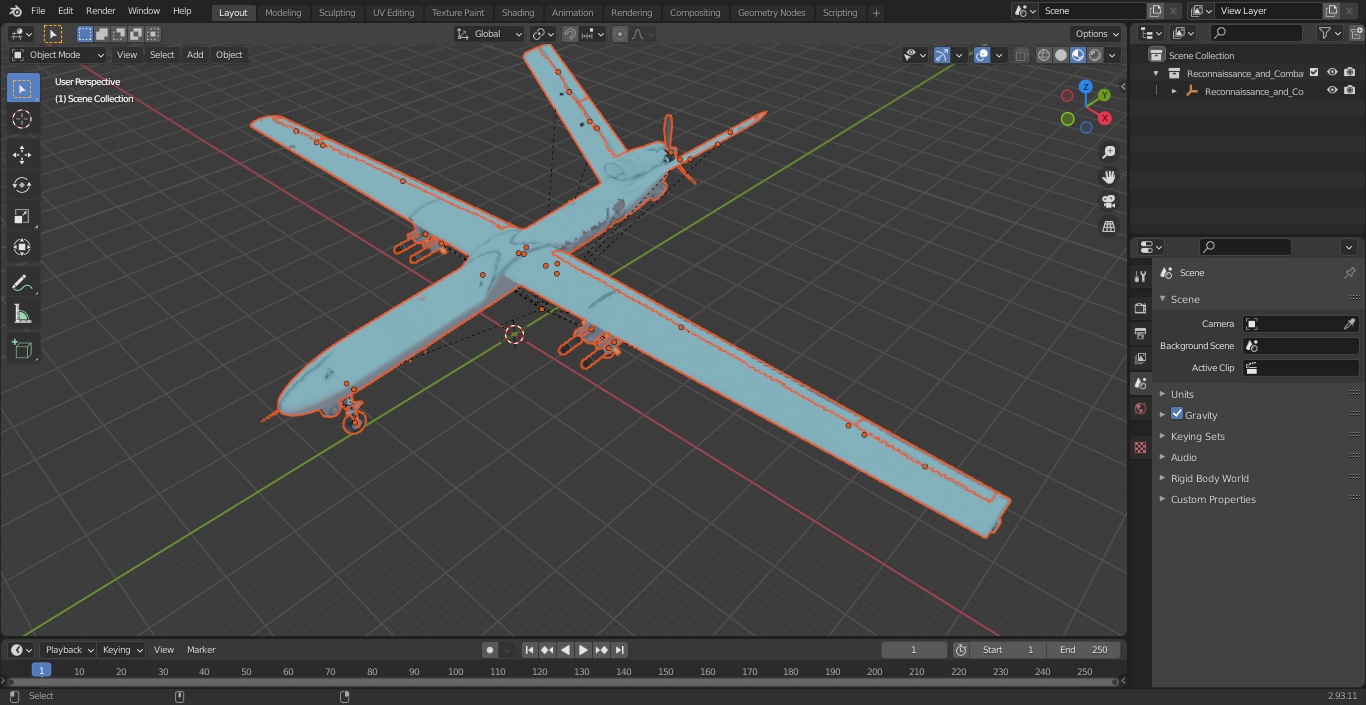Activate the Rotate tool
This screenshot has height=705, width=1366.
click(22, 185)
